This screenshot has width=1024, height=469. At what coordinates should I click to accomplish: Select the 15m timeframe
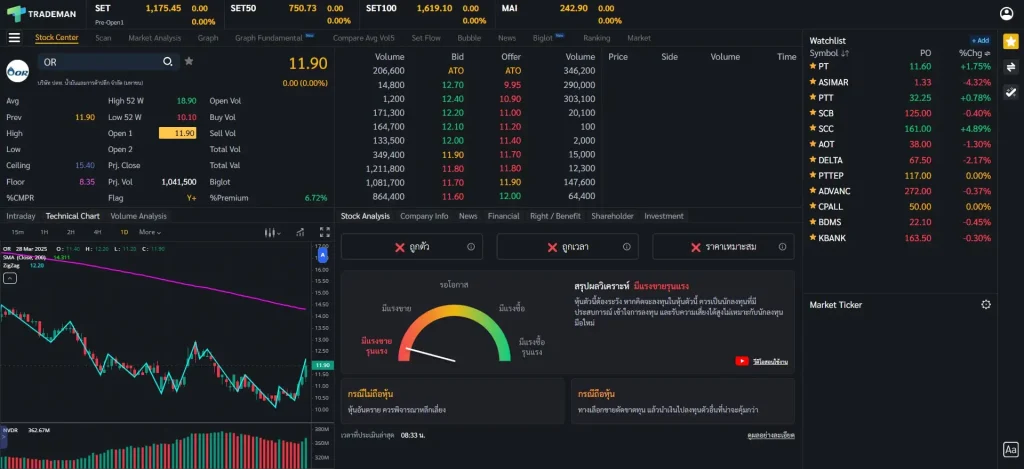pyautogui.click(x=18, y=233)
